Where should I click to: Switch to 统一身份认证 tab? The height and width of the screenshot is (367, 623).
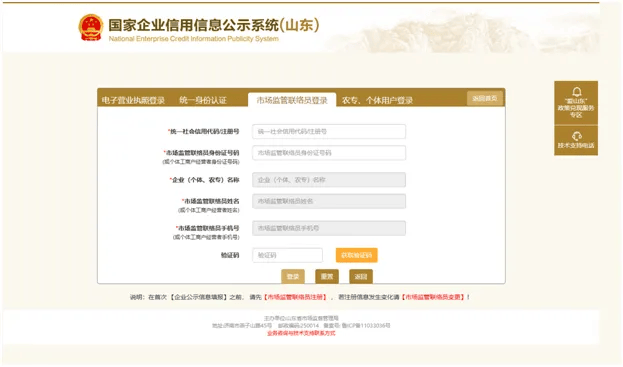coord(203,100)
